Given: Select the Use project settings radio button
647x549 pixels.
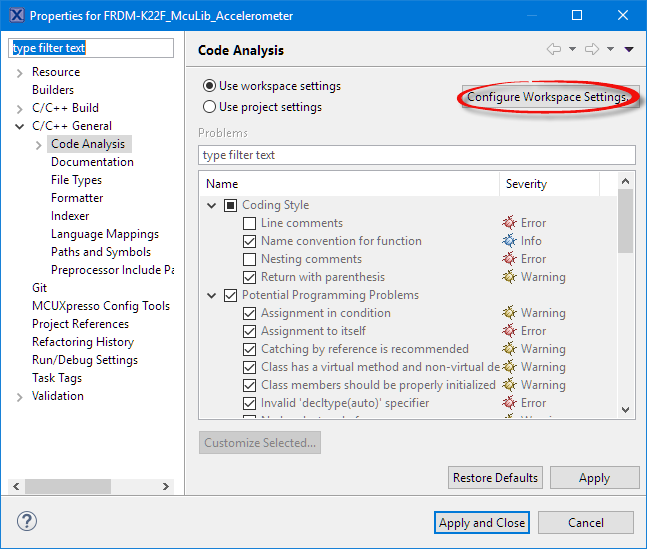Looking at the screenshot, I should (x=210, y=107).
